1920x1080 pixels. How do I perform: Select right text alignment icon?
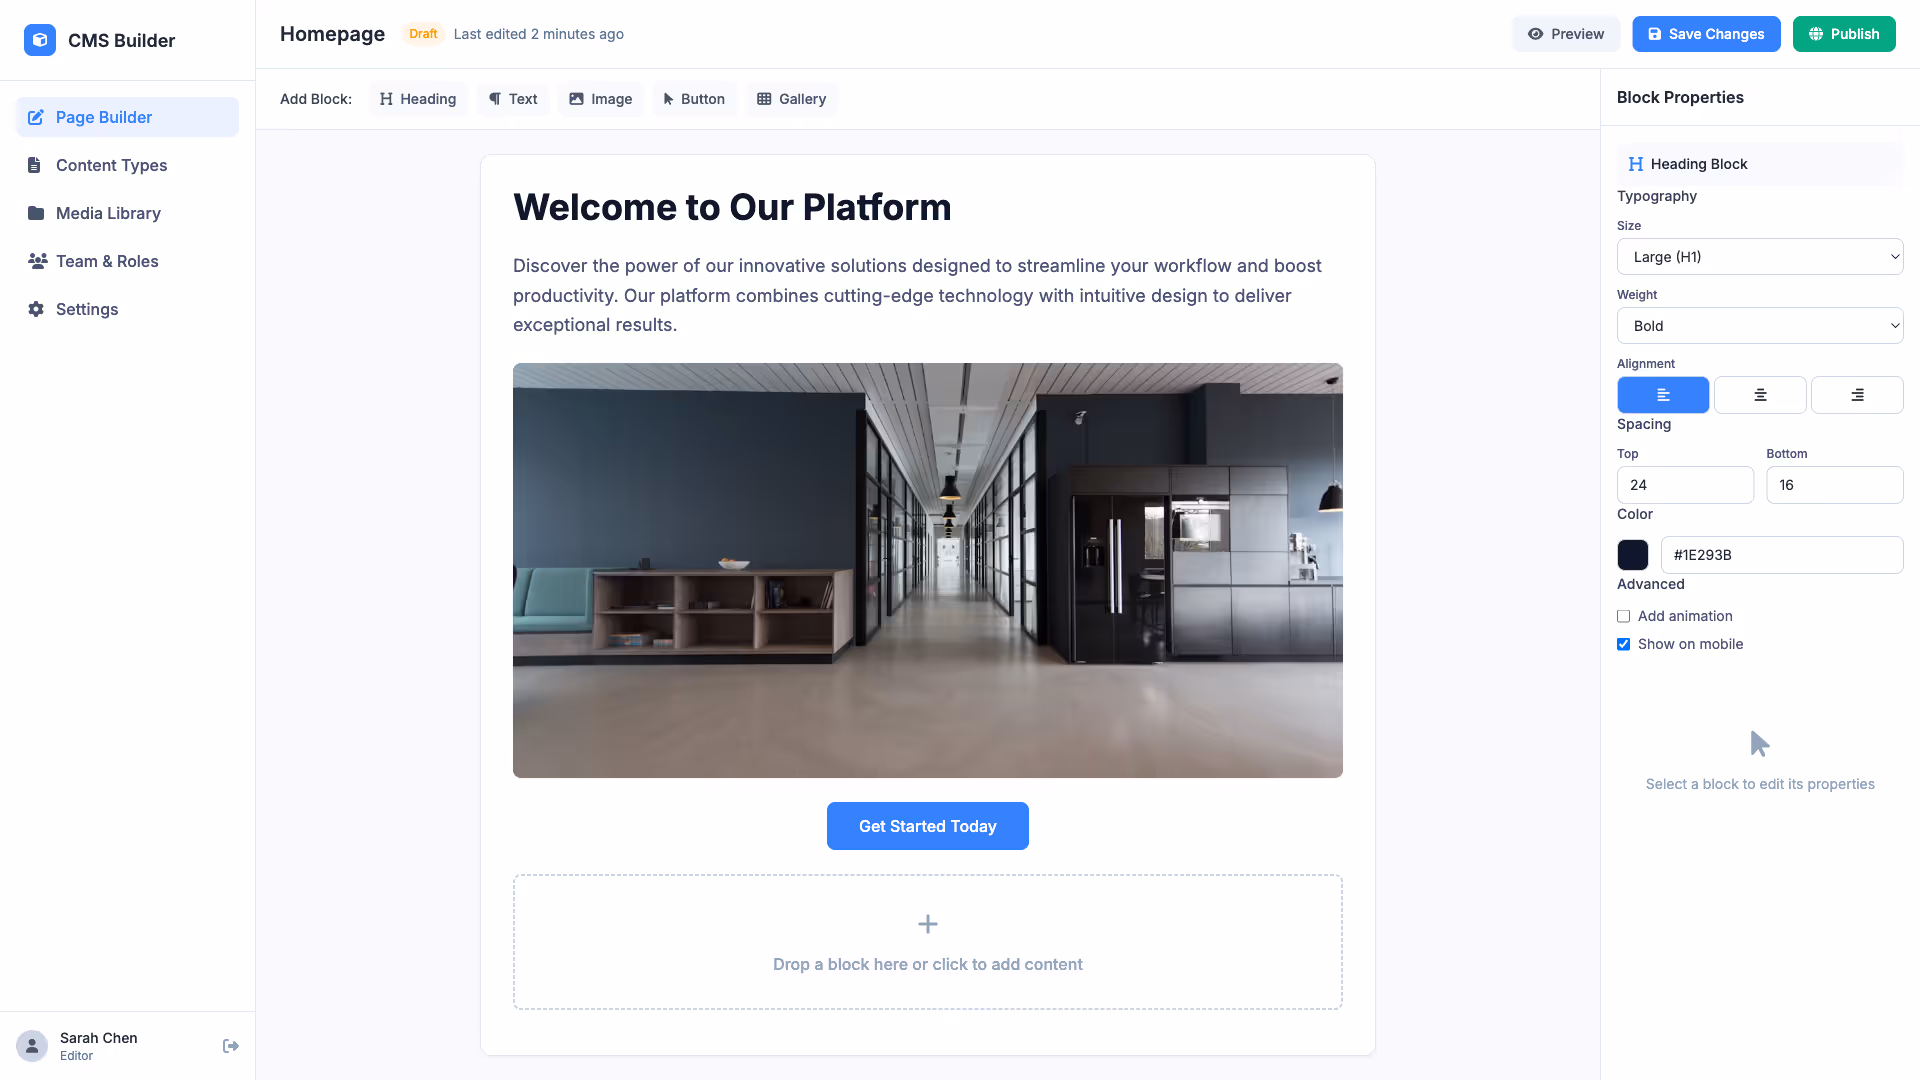pos(1857,395)
